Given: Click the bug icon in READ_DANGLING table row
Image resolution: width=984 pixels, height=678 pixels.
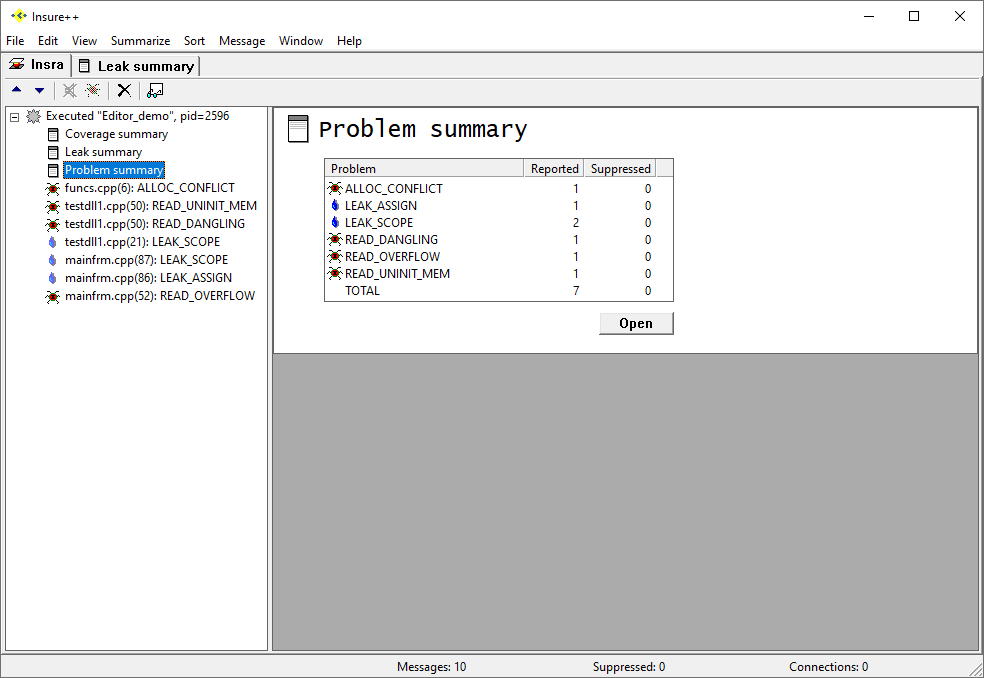Looking at the screenshot, I should (x=335, y=239).
